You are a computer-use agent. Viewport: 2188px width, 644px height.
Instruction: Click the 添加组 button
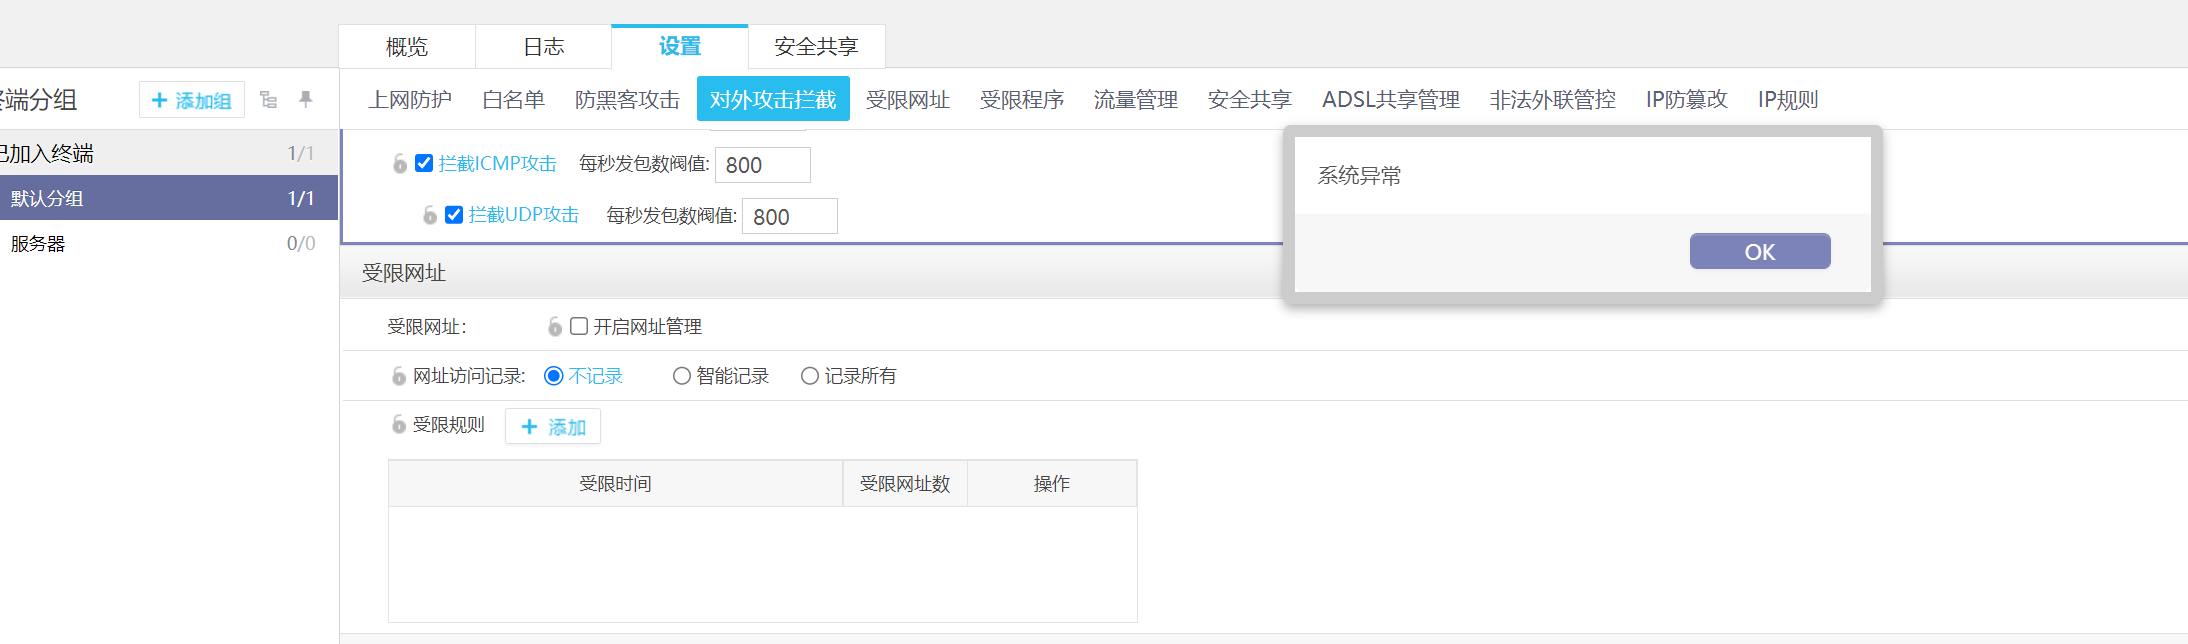(192, 100)
